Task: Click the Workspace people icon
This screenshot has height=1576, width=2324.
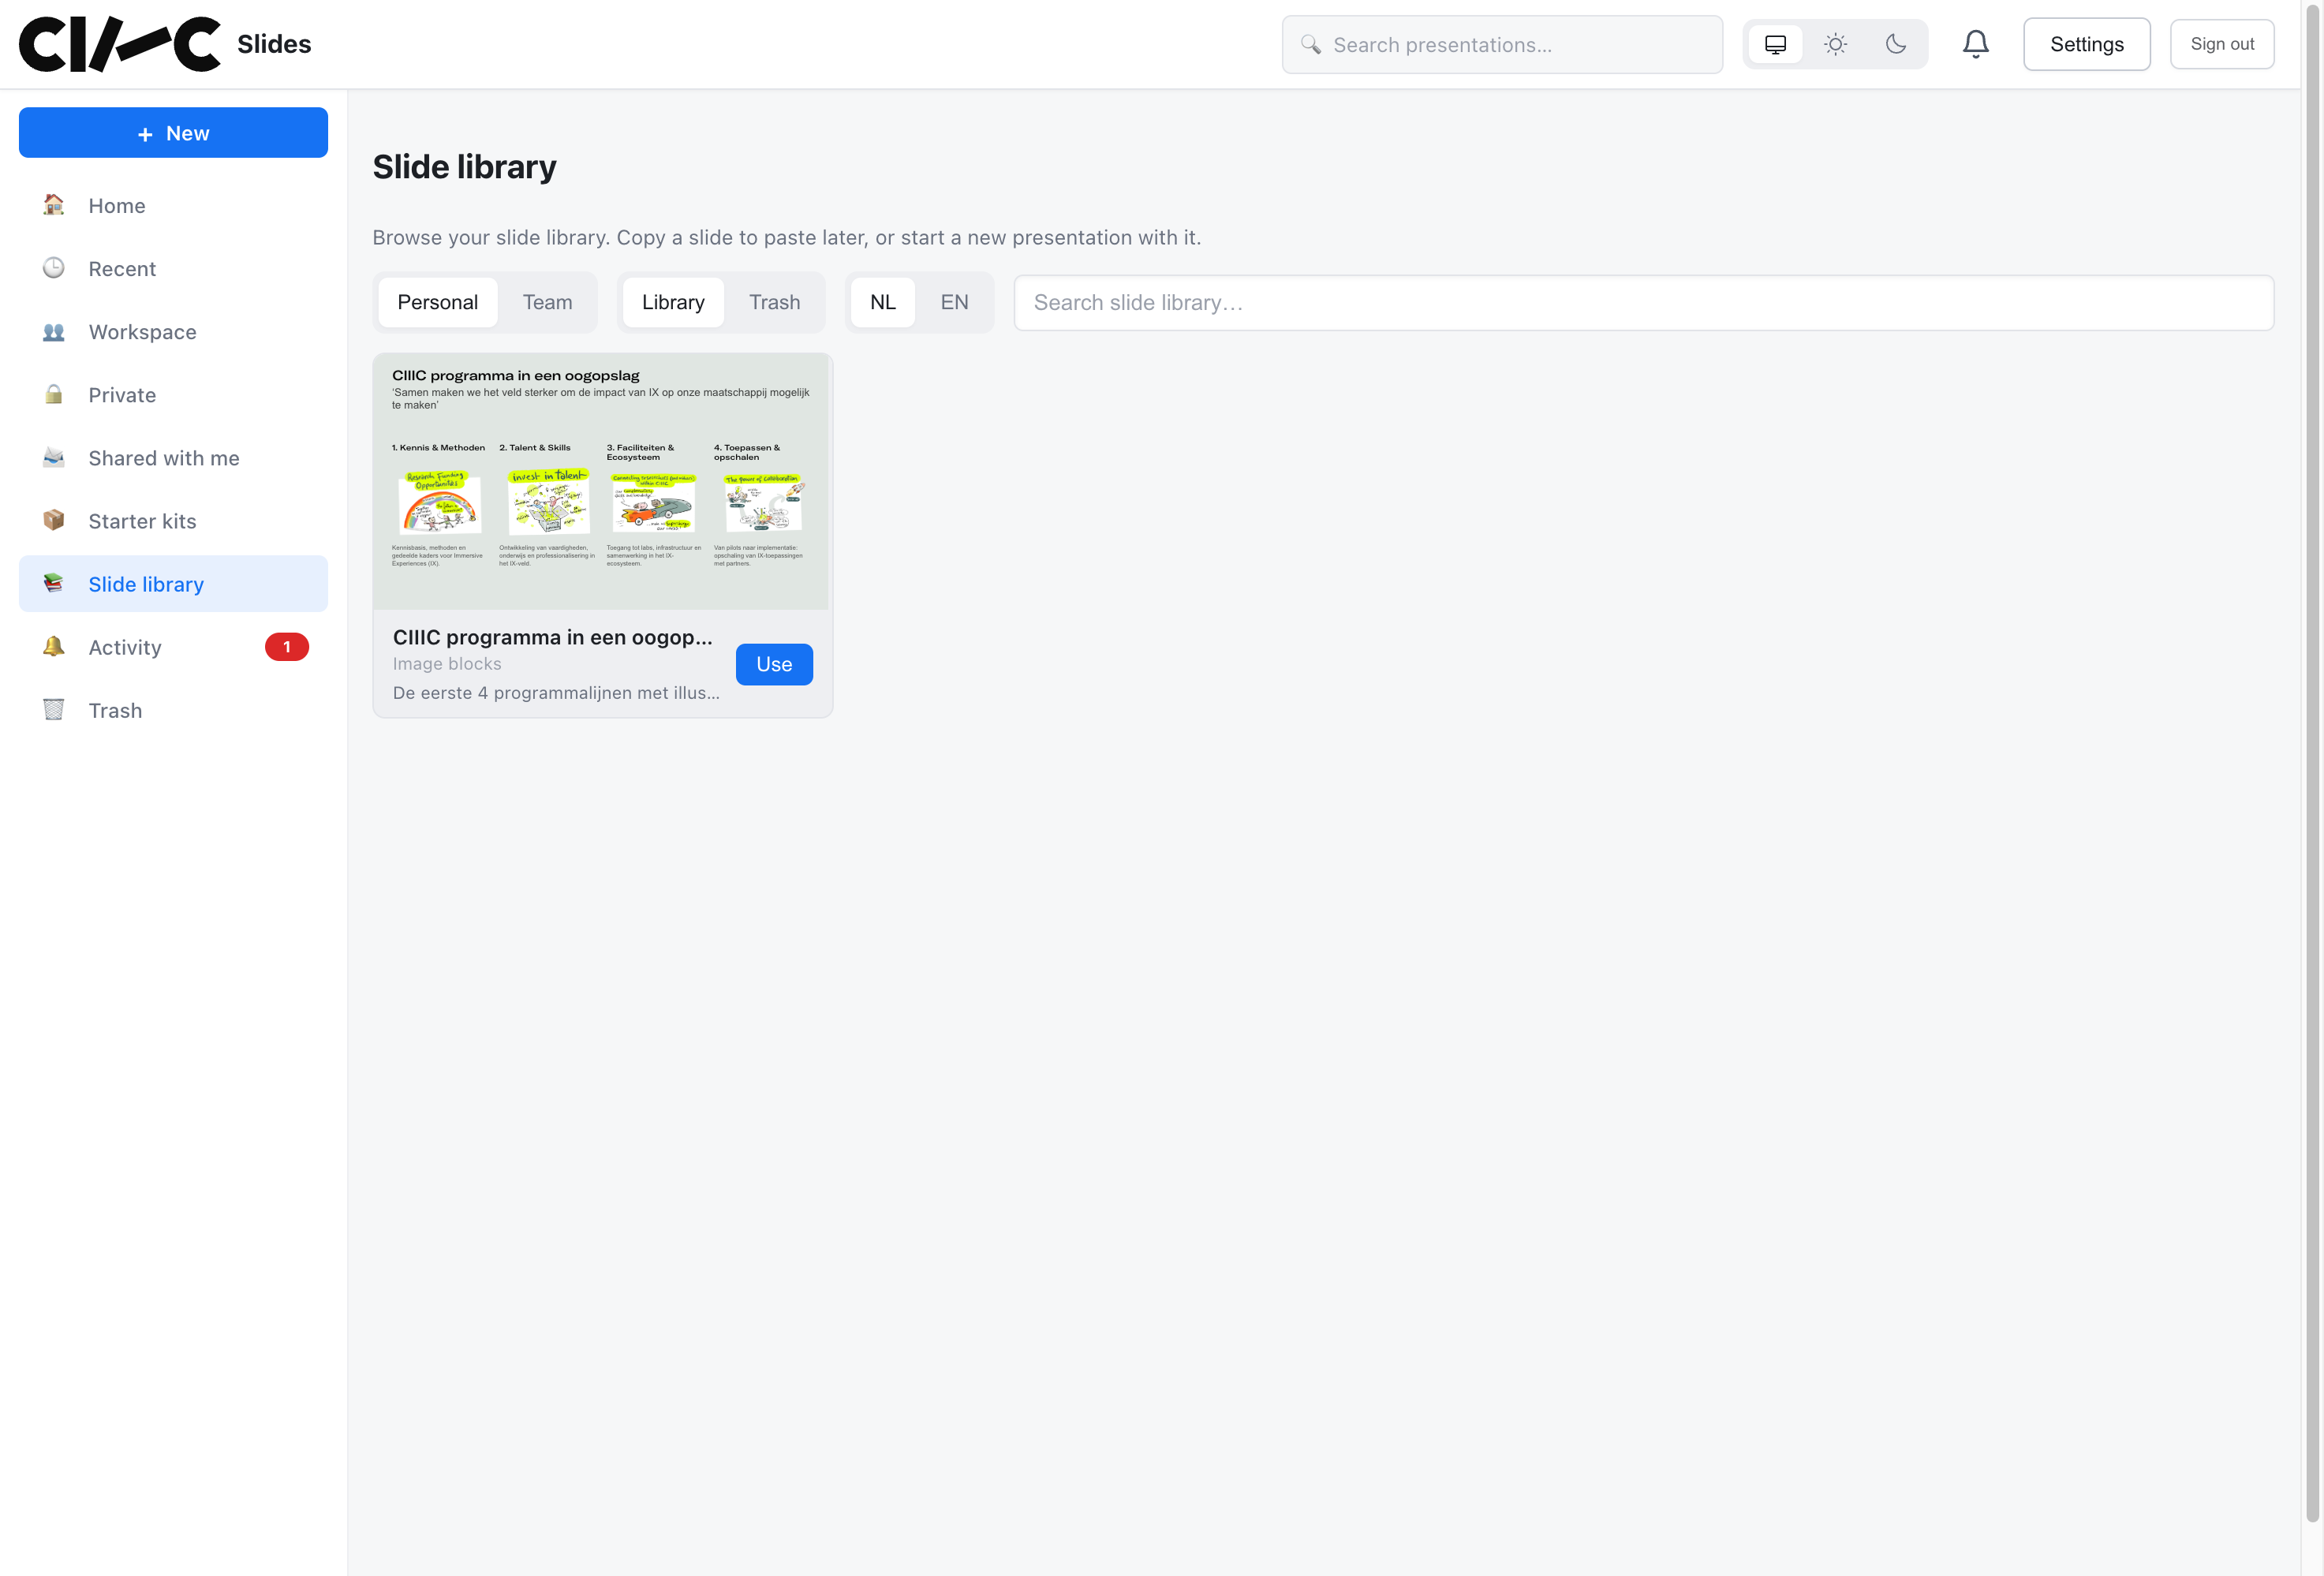Action: pyautogui.click(x=54, y=331)
